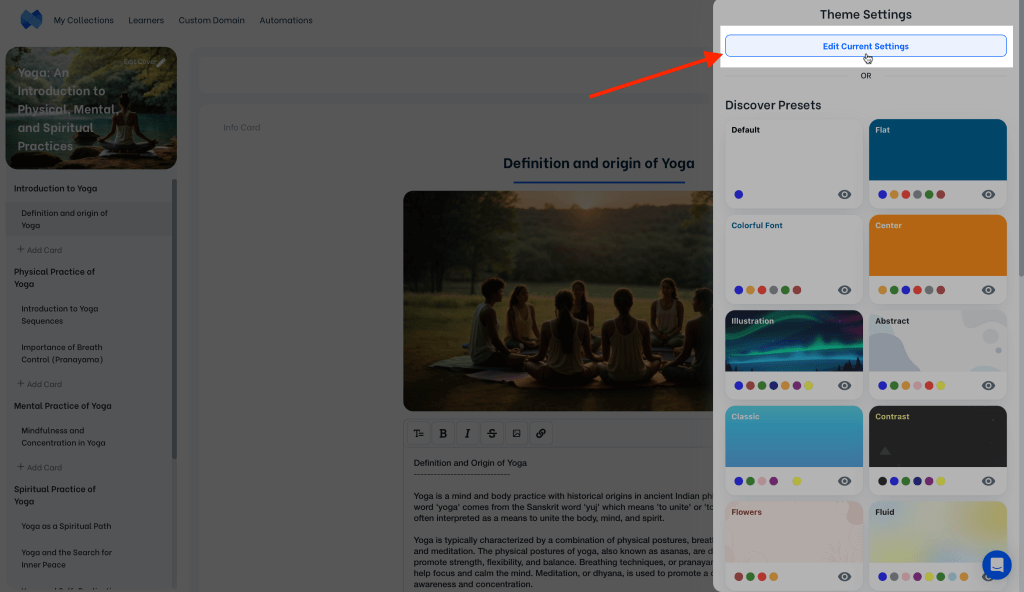This screenshot has width=1024, height=592.
Task: Go to the Automations menu item
Action: (286, 20)
